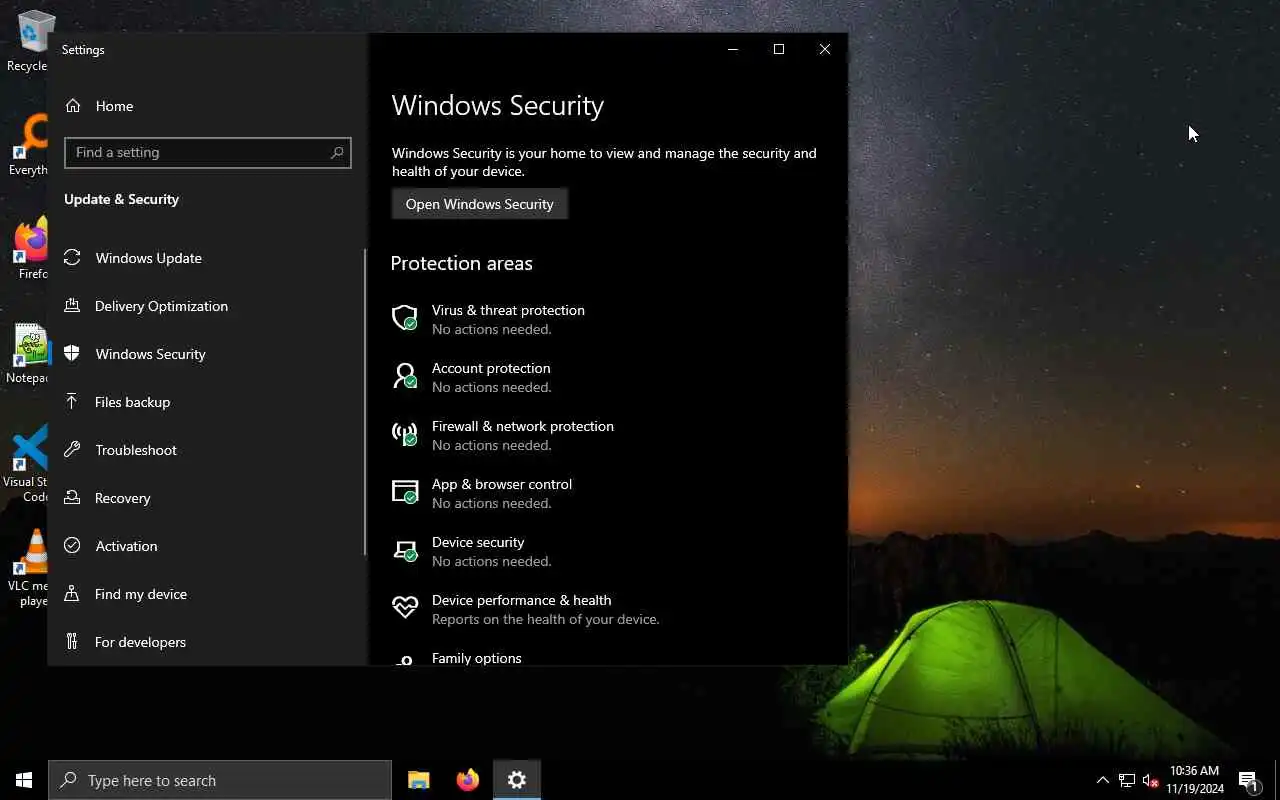1280x800 pixels.
Task: Click the Device performance & health heart icon
Action: (405, 607)
